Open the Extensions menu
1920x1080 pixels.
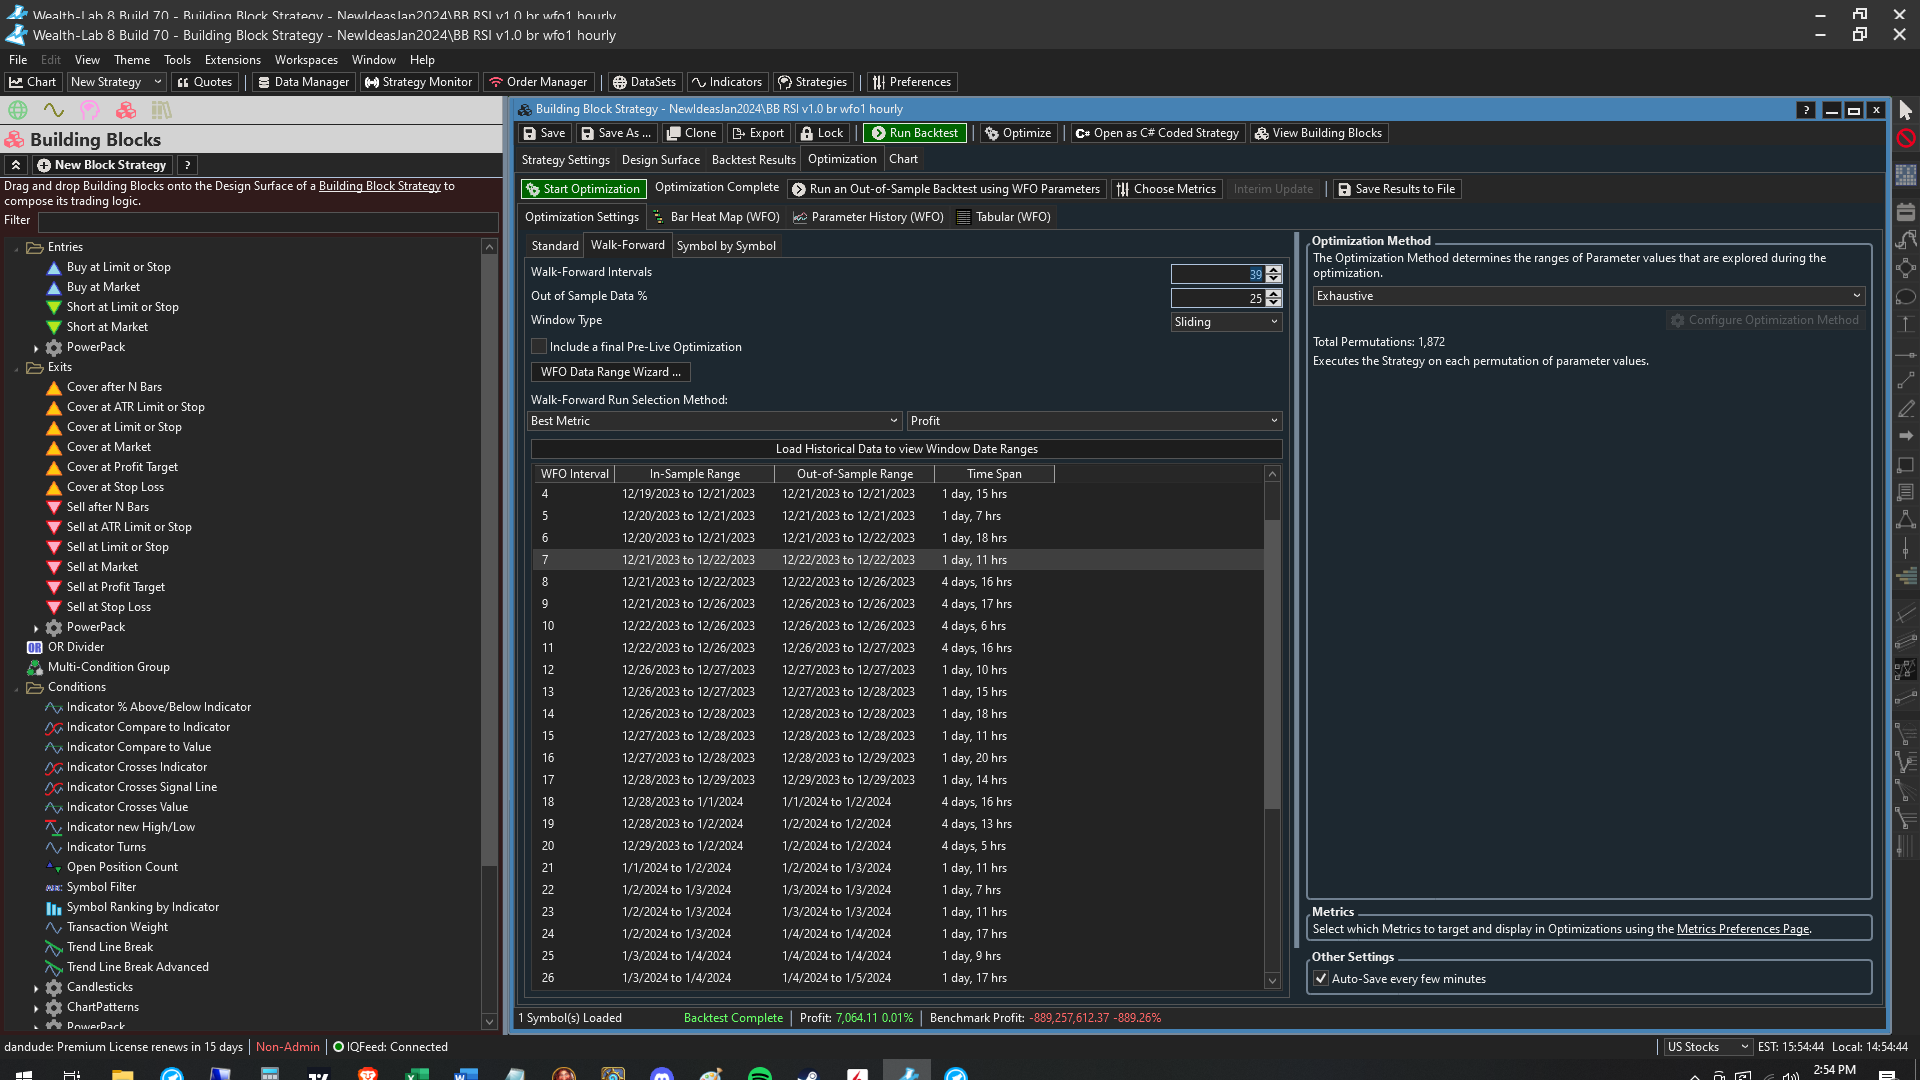click(232, 60)
